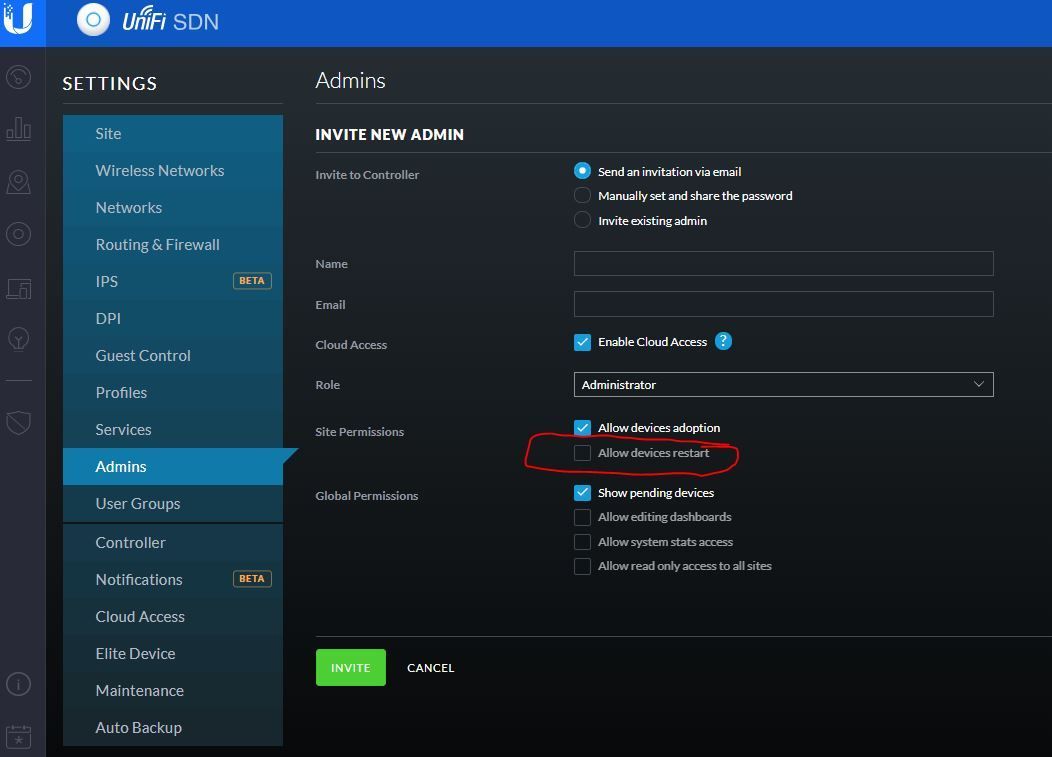Check Allow editing dashboards option
The image size is (1052, 757).
(x=582, y=517)
